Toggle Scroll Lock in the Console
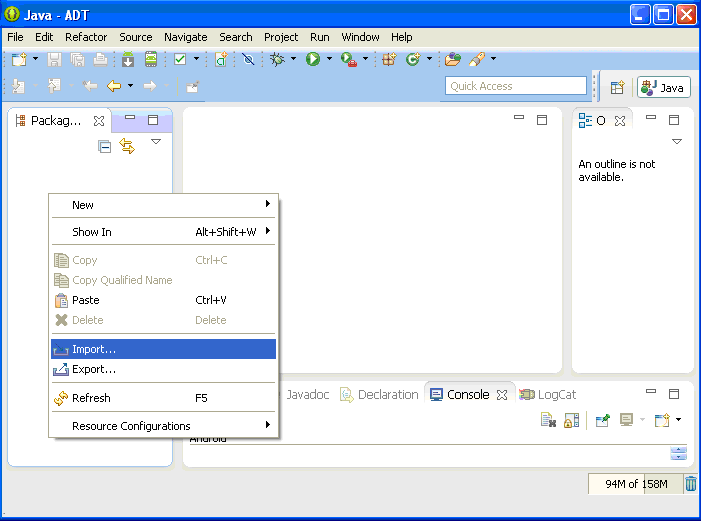Screen dimensions: 701x521 tap(571, 420)
